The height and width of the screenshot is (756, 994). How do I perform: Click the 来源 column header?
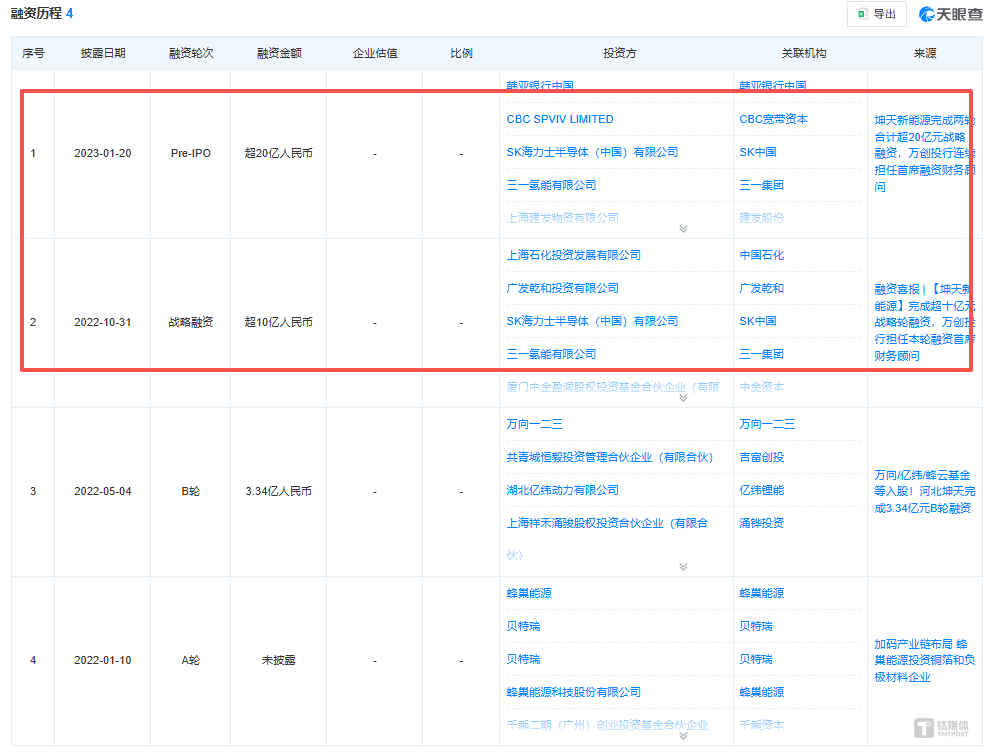[x=925, y=53]
